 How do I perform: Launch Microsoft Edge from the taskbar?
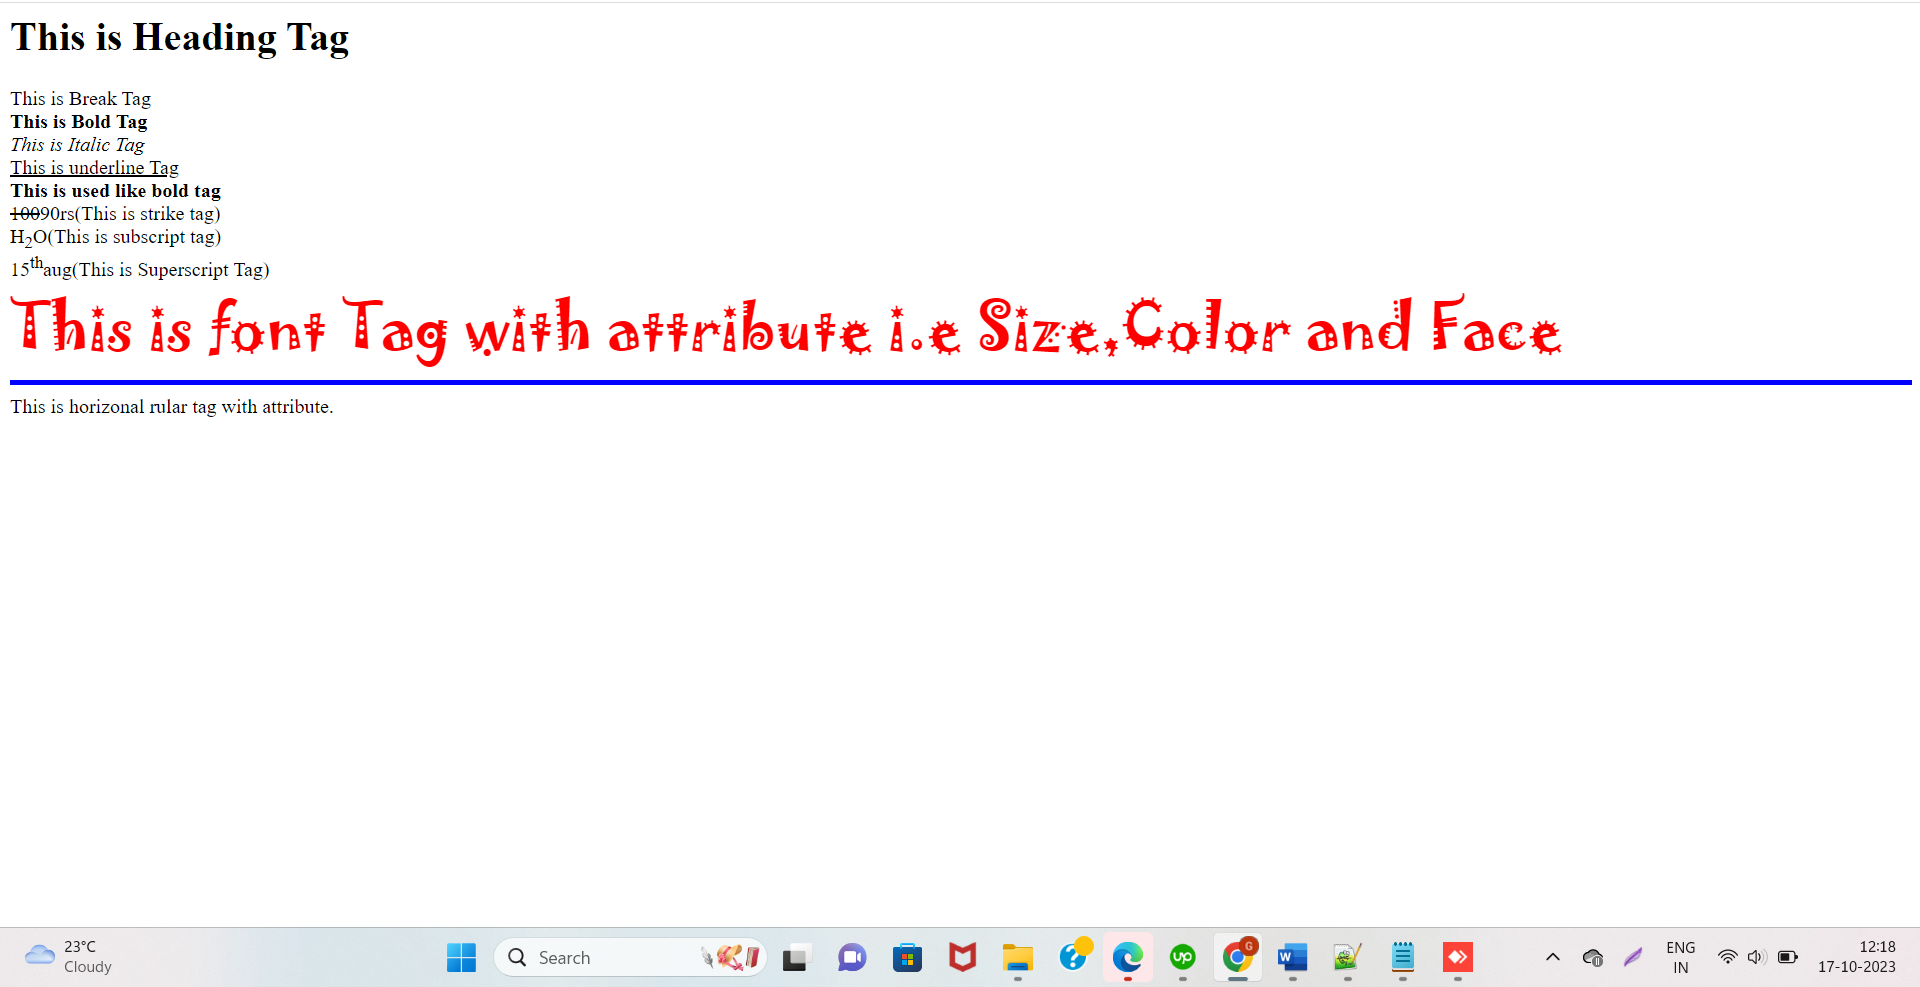click(1128, 957)
